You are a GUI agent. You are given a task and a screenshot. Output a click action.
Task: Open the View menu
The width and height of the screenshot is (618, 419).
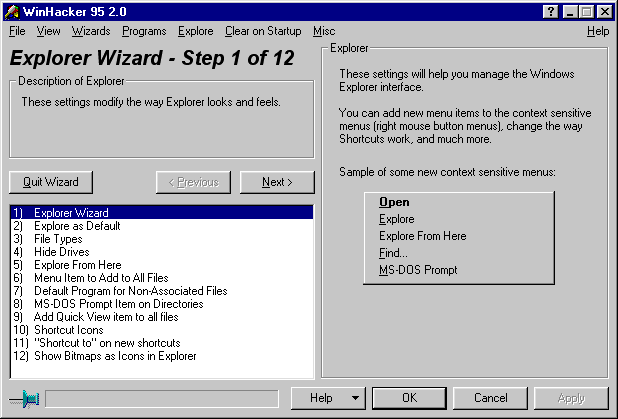pos(48,31)
